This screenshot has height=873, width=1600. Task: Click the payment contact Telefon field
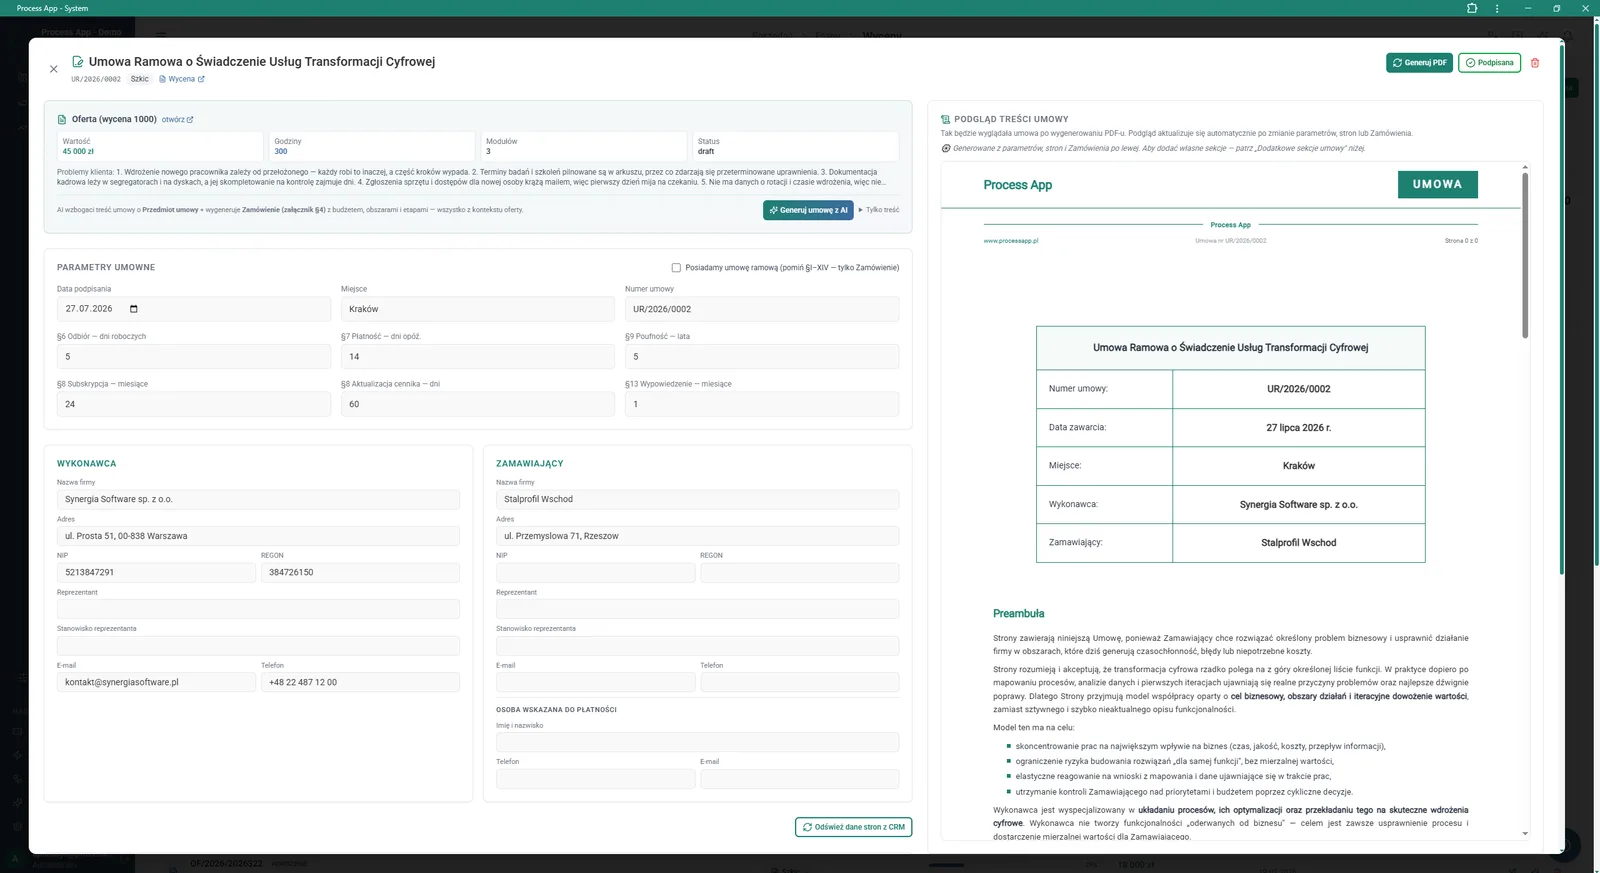point(595,779)
